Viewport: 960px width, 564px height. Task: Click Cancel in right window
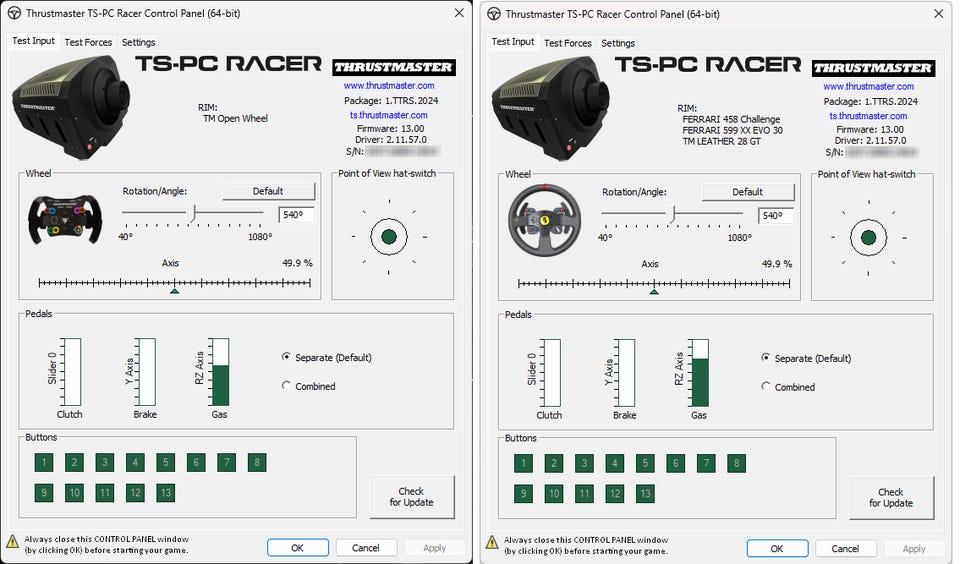[x=845, y=548]
